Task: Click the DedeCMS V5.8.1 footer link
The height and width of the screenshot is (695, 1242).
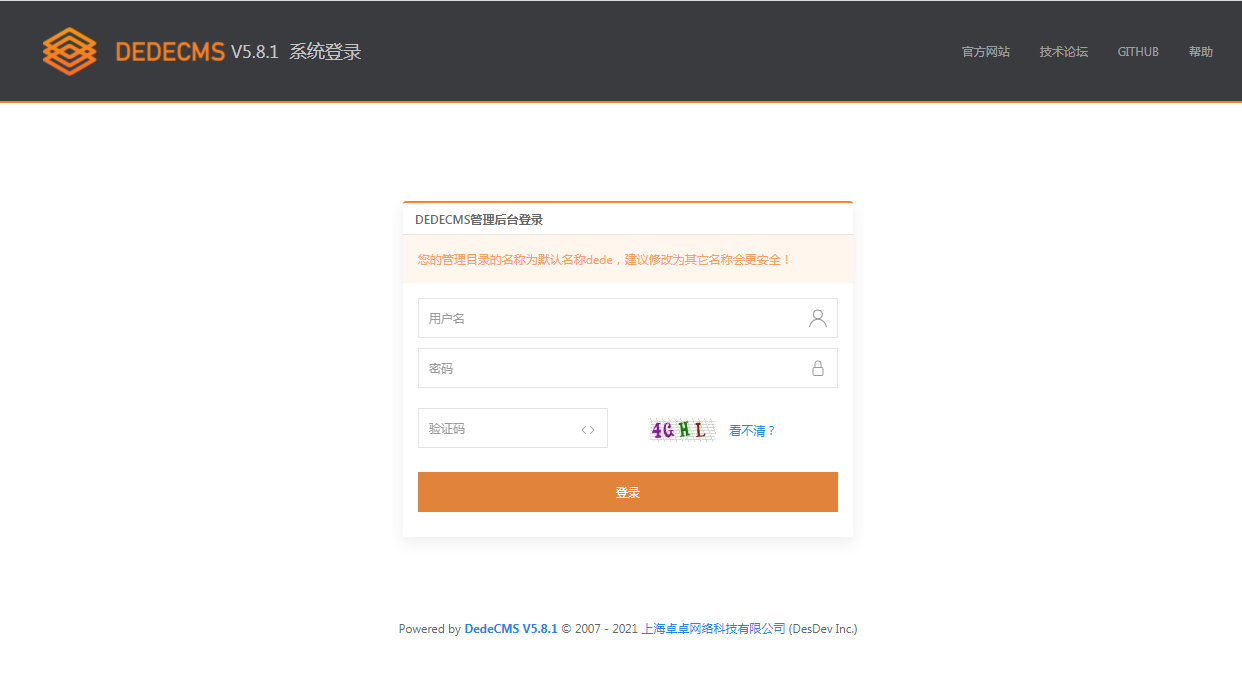Action: point(511,628)
